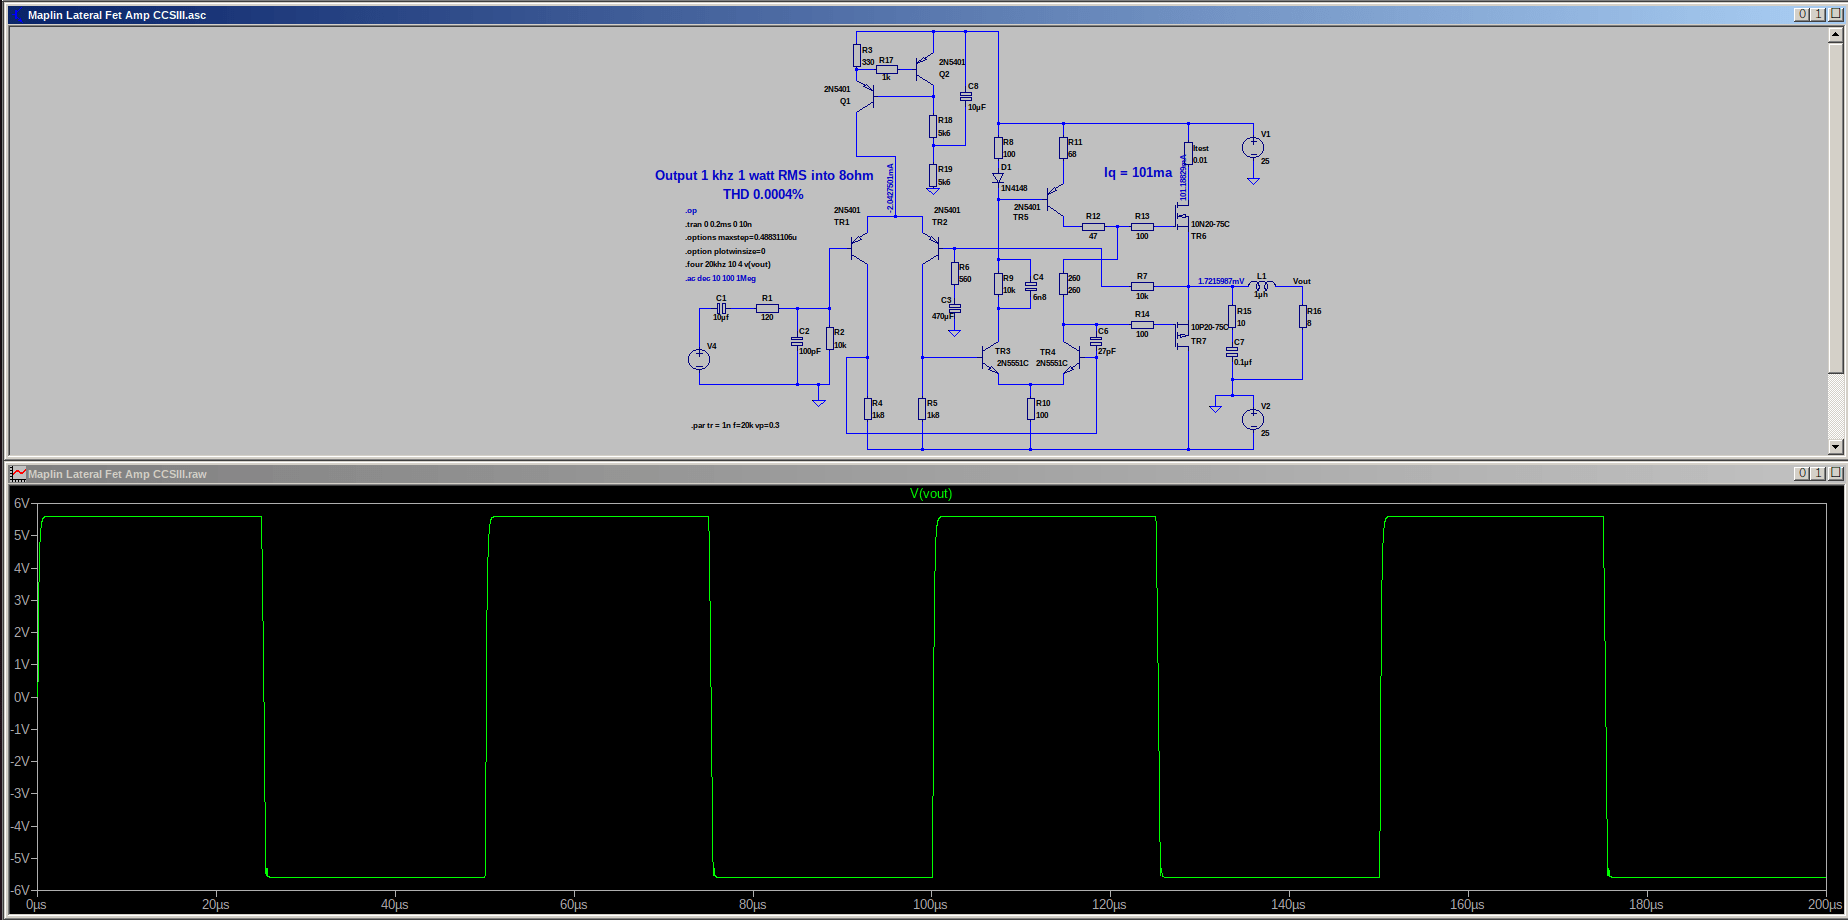
Task: Click the .op directive text
Action: (x=691, y=211)
